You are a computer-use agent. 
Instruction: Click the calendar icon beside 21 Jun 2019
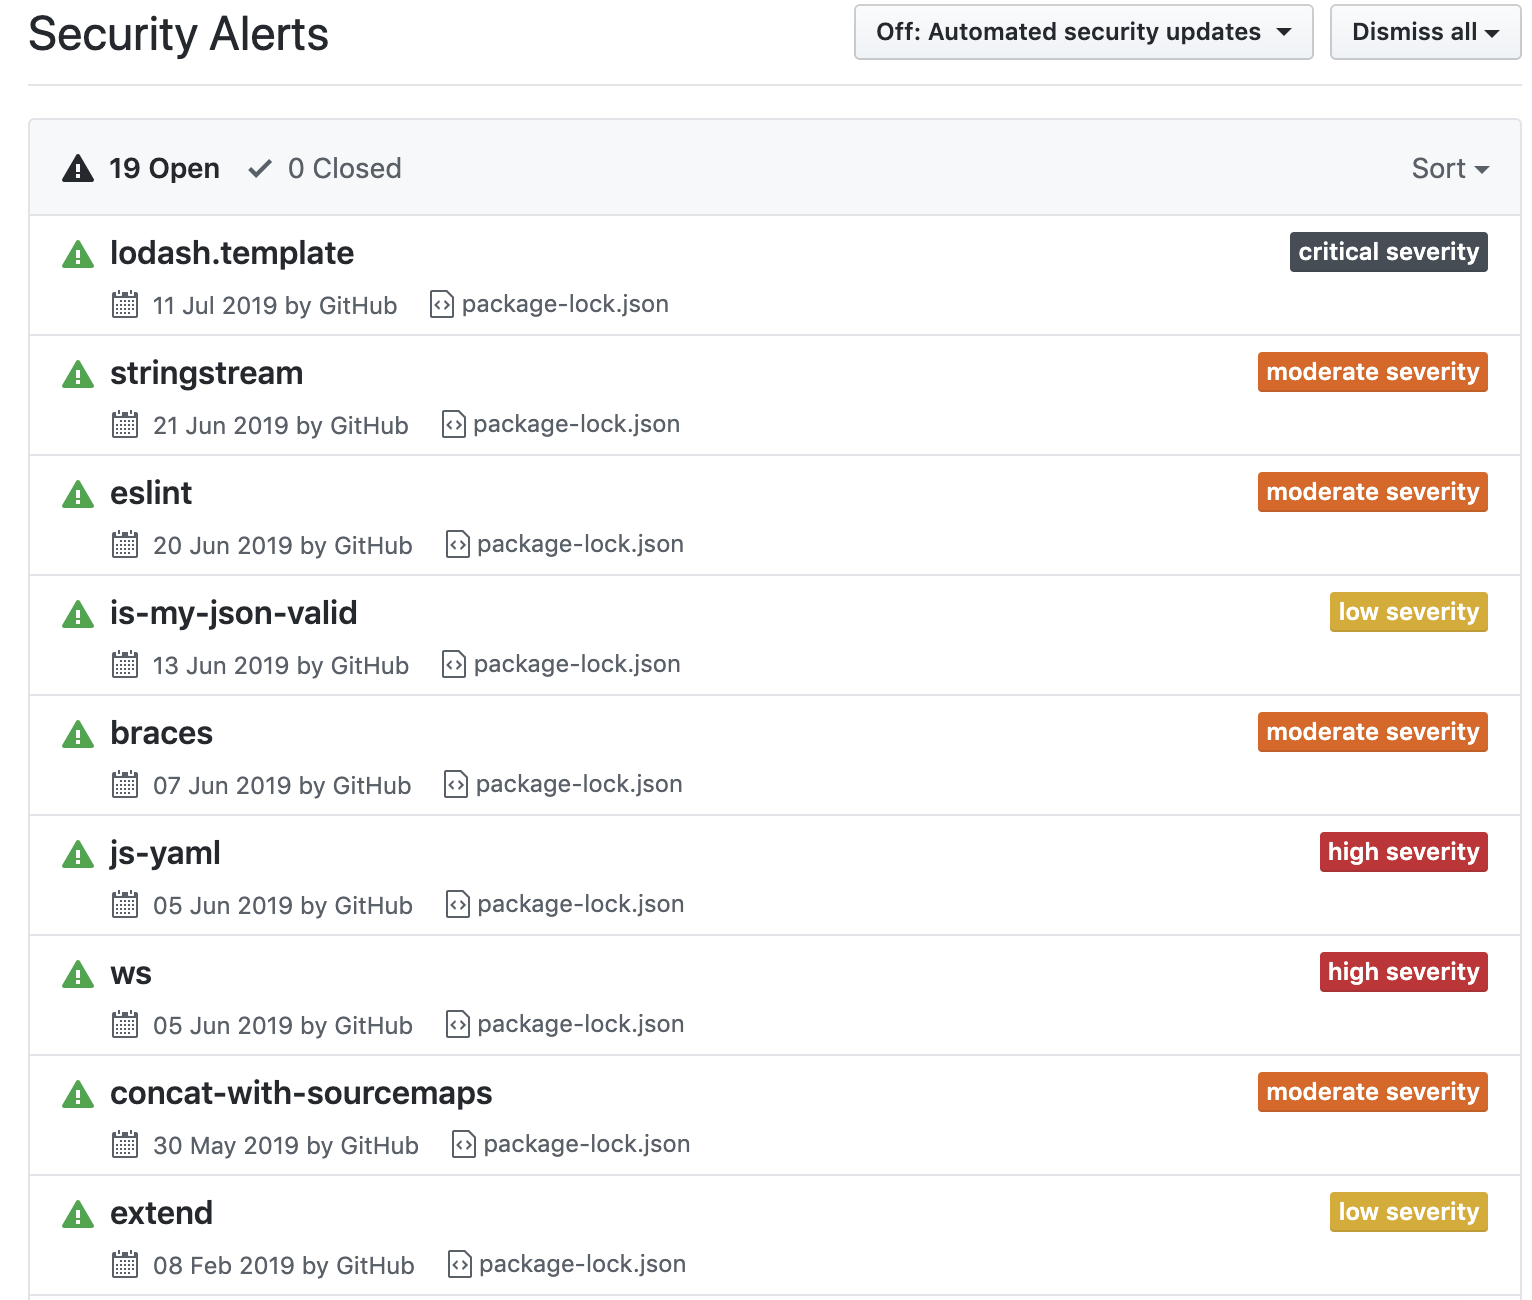click(x=125, y=424)
